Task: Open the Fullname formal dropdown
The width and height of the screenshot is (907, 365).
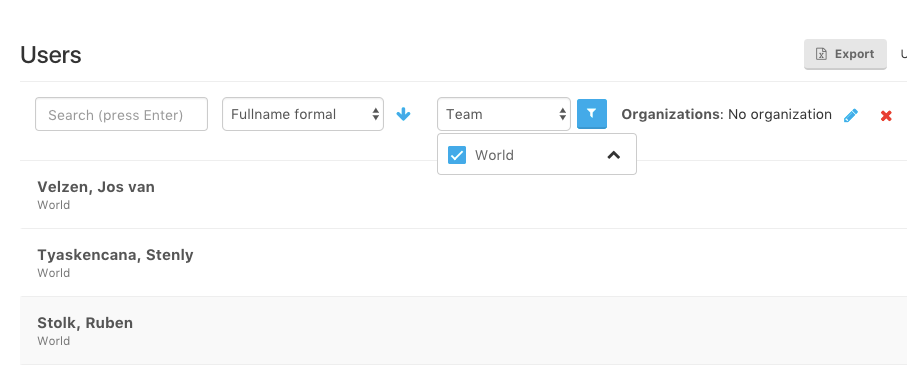Action: point(303,114)
